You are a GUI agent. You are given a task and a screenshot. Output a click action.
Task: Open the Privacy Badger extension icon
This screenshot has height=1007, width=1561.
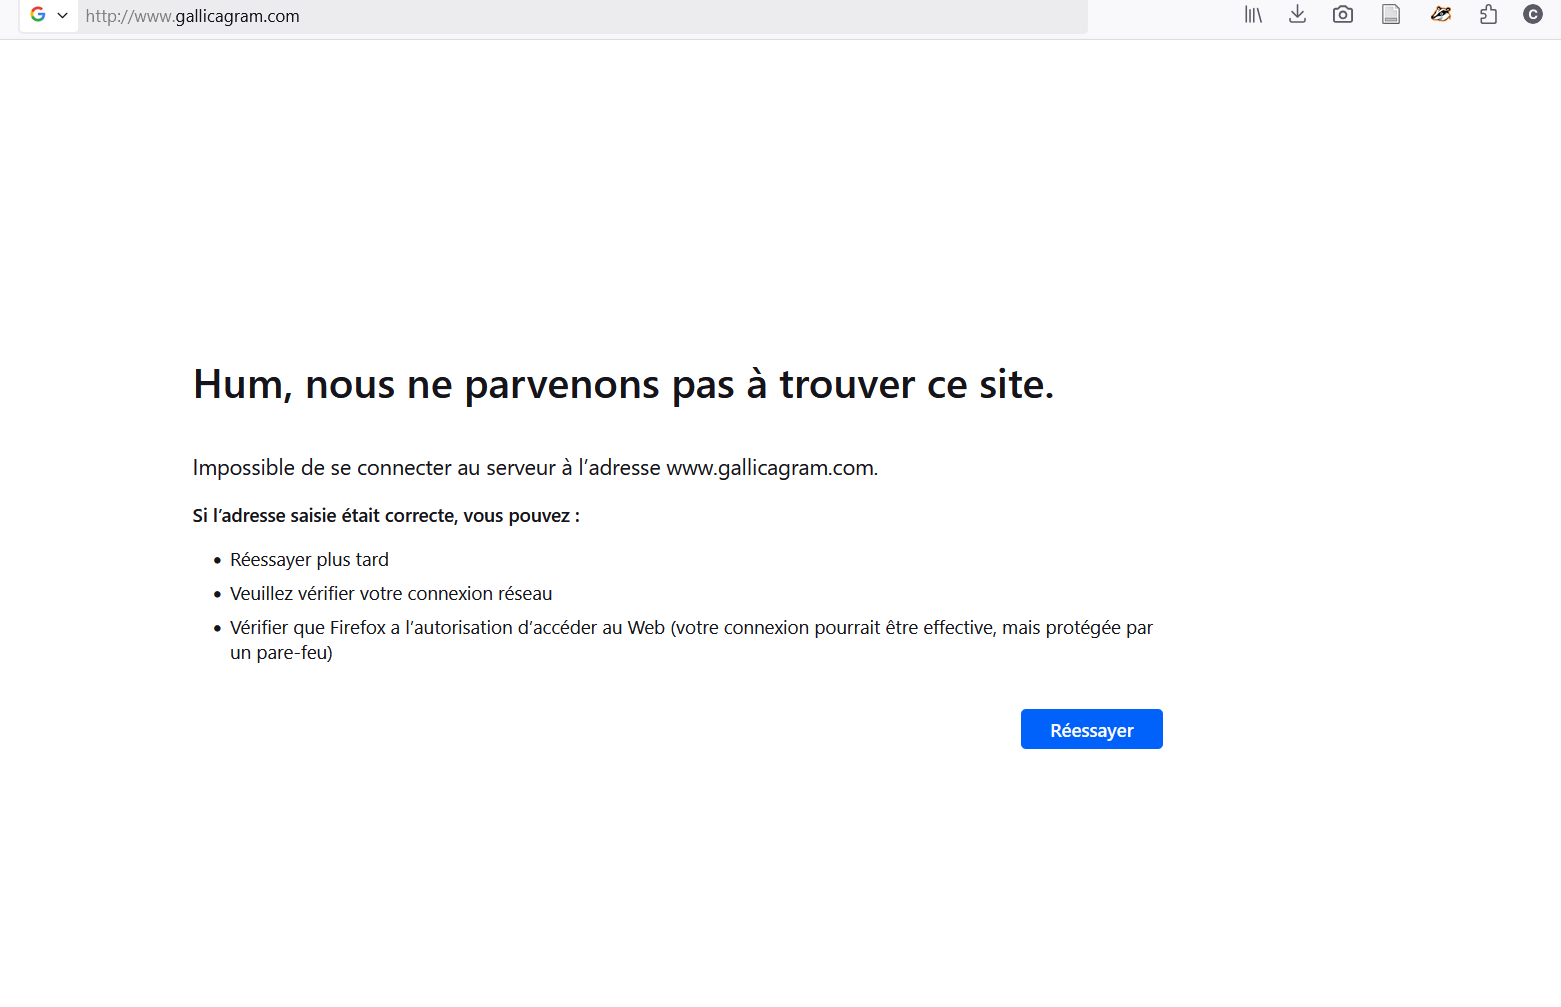pos(1440,15)
